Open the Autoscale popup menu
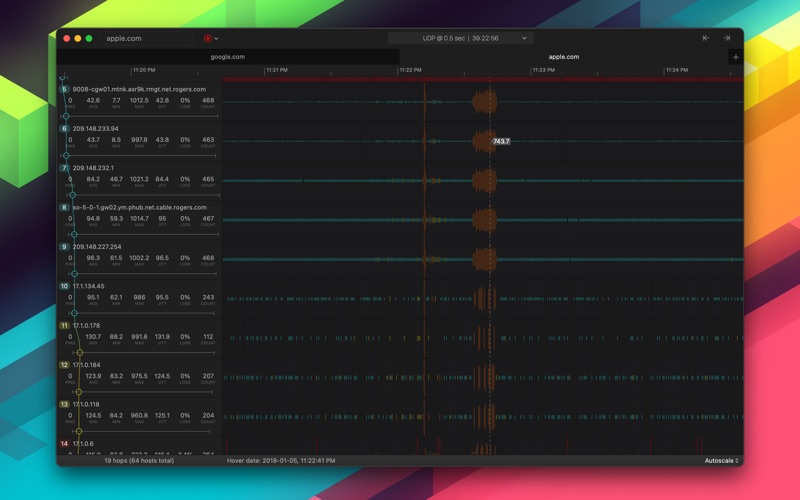This screenshot has width=800, height=500. click(x=721, y=461)
